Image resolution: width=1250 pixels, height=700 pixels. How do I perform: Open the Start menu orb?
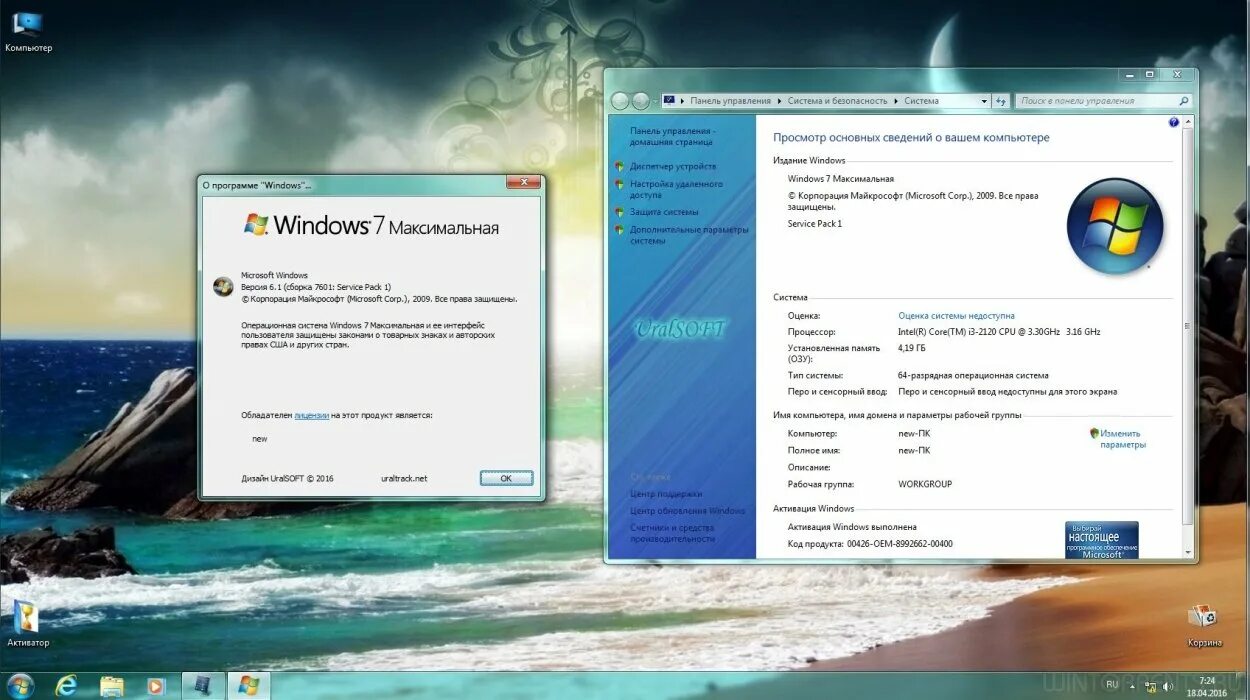[x=20, y=685]
